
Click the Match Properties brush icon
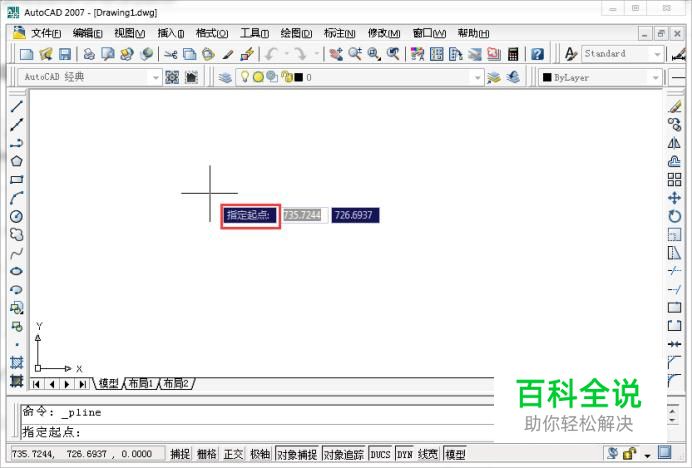[x=227, y=54]
